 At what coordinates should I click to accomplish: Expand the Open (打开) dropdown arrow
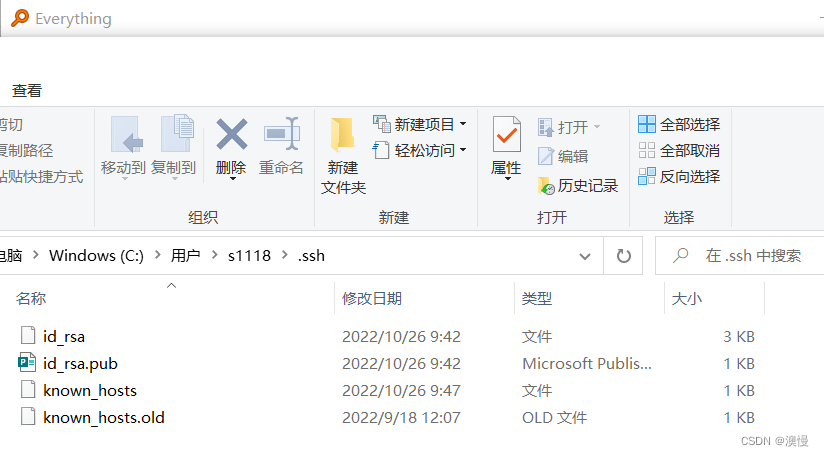pos(596,127)
